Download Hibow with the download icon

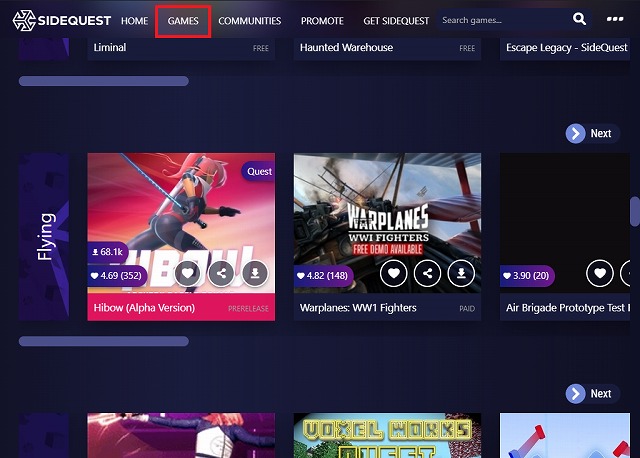coord(255,273)
